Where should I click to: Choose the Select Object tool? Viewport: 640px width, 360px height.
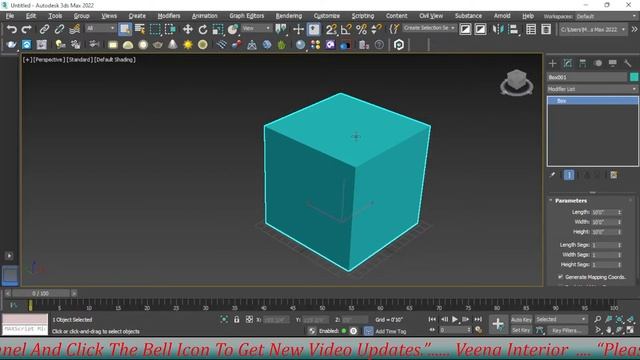(x=125, y=29)
